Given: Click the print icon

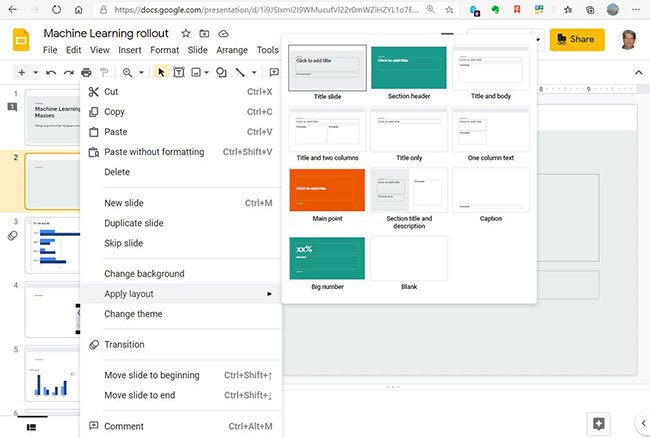Looking at the screenshot, I should 86,73.
